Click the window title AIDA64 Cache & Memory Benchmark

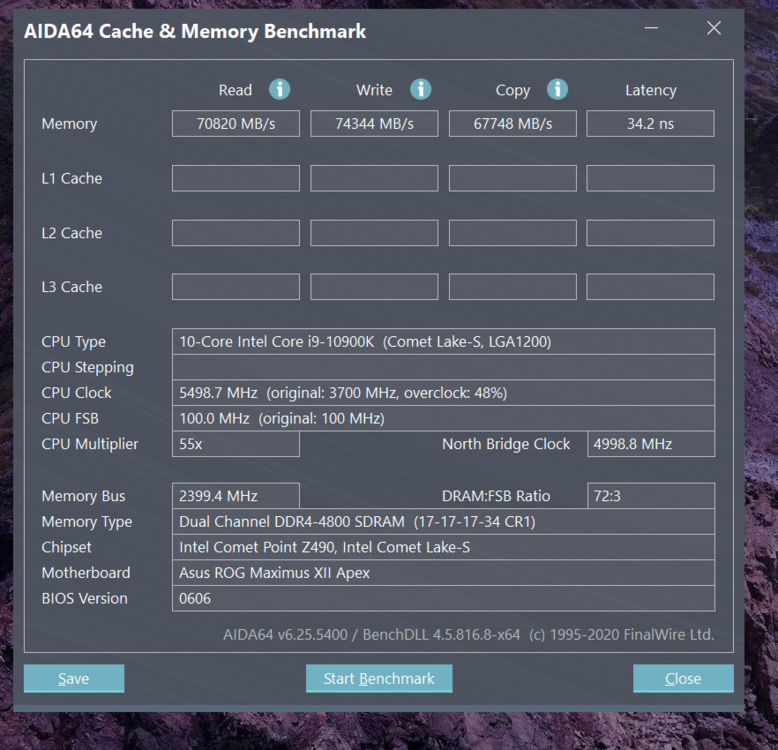pyautogui.click(x=195, y=31)
